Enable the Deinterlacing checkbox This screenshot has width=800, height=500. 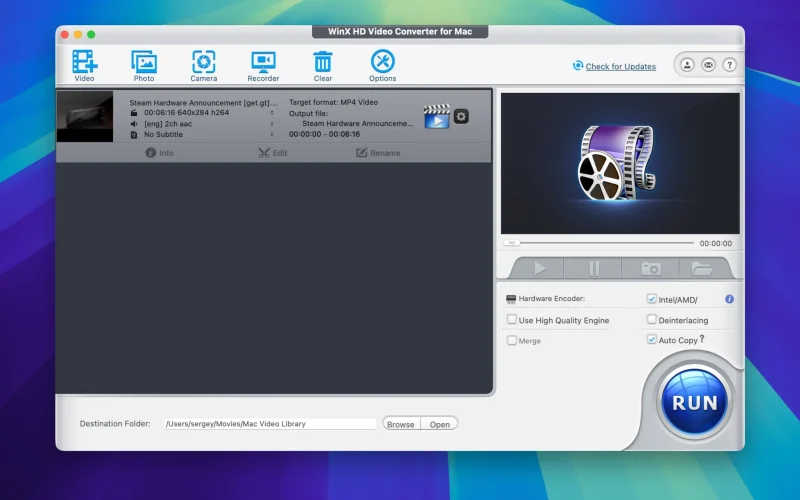652,319
